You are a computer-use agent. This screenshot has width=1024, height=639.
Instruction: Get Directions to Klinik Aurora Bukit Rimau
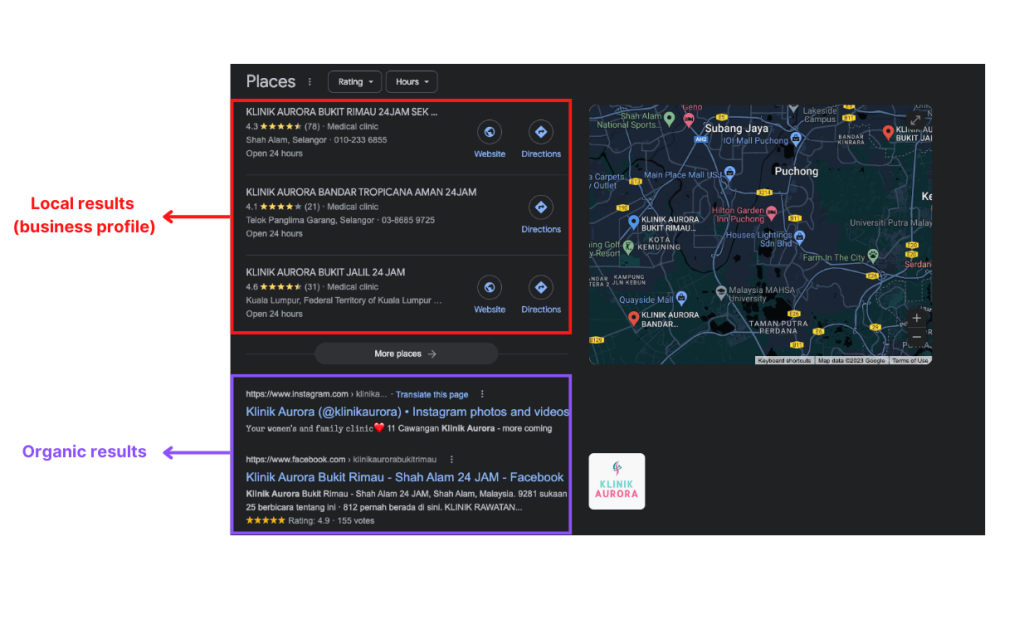point(541,140)
